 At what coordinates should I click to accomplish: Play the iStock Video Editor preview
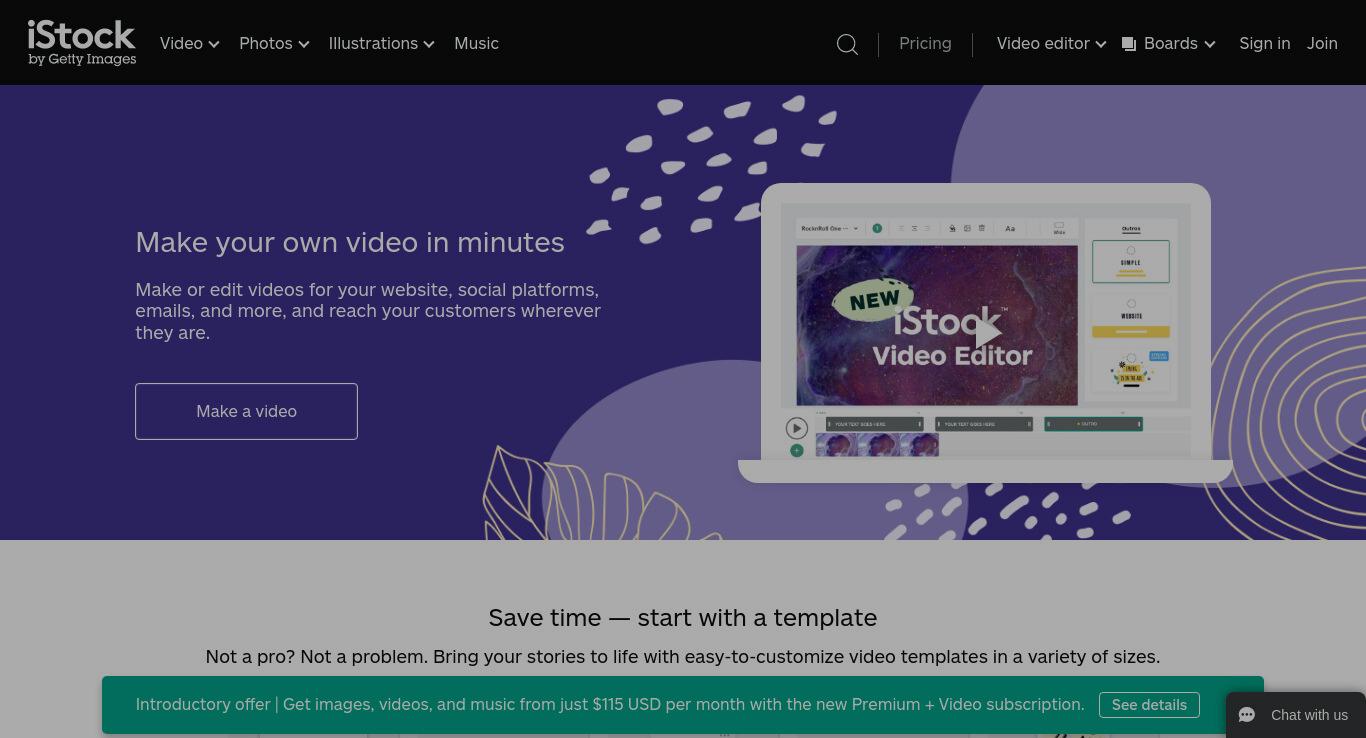tap(987, 332)
